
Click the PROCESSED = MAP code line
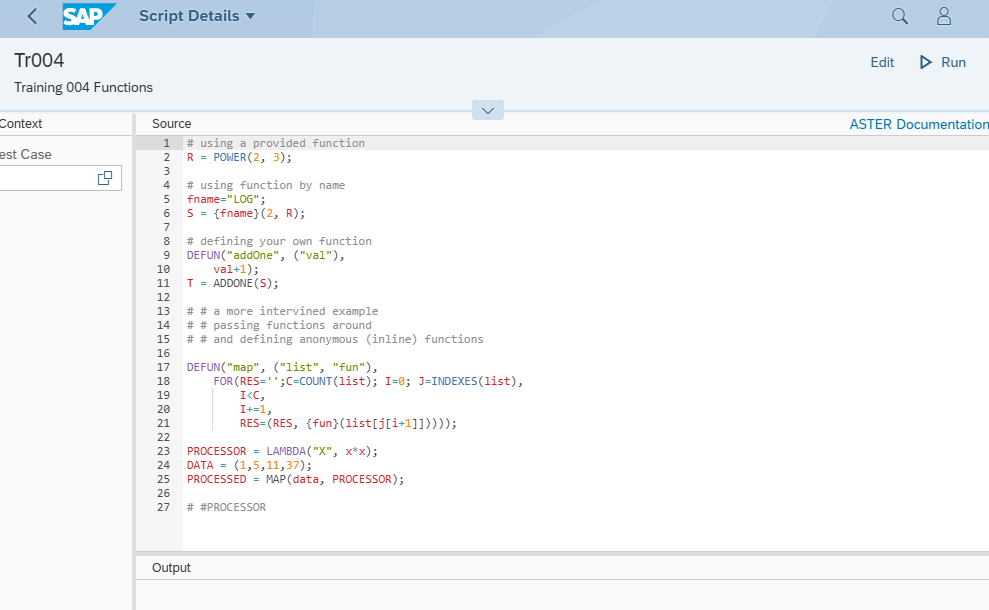click(x=295, y=479)
